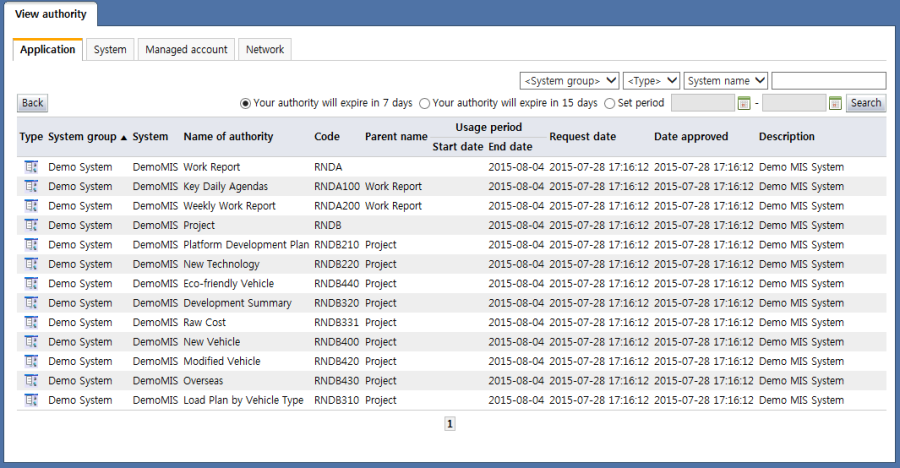Click the Date approved column header
The height and width of the screenshot is (468, 900).
click(x=691, y=137)
